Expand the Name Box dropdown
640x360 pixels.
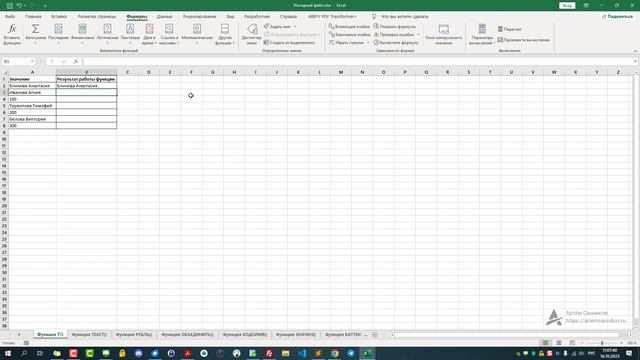(x=32, y=61)
